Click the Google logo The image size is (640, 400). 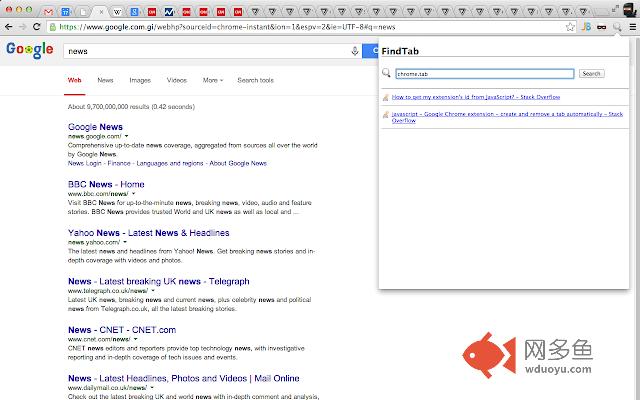pos(30,51)
